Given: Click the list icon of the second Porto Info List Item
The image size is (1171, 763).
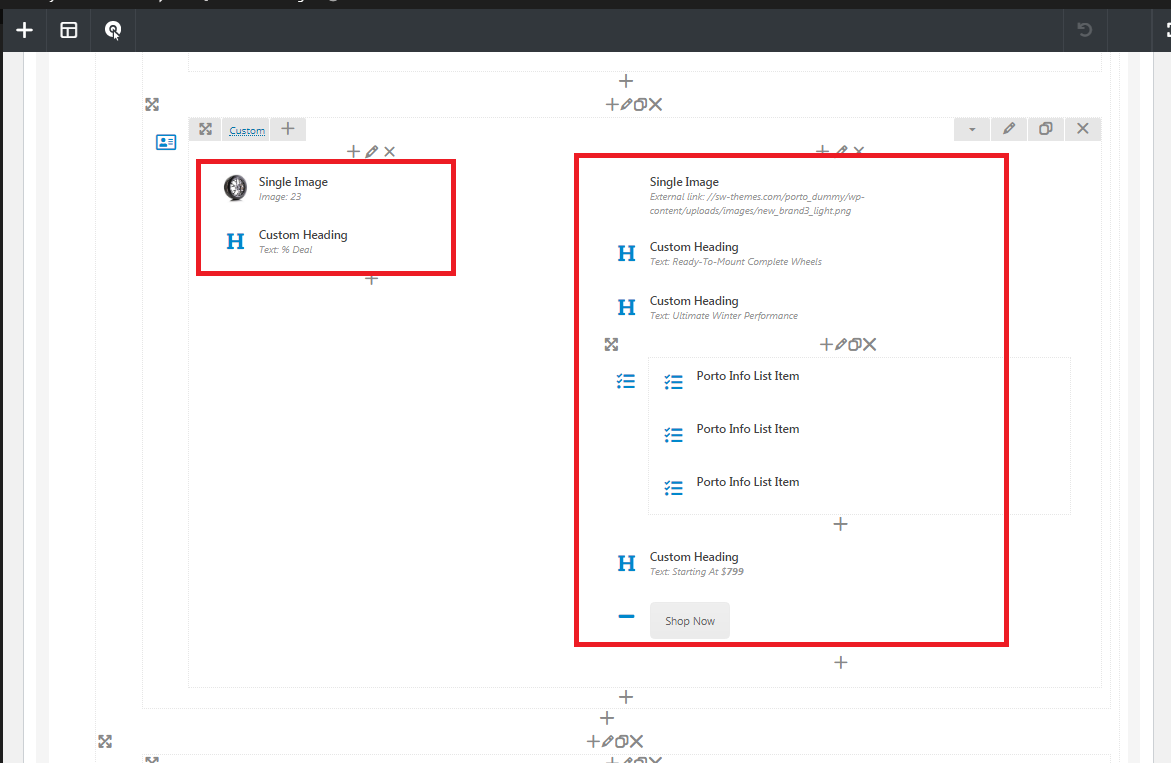Looking at the screenshot, I should [674, 435].
